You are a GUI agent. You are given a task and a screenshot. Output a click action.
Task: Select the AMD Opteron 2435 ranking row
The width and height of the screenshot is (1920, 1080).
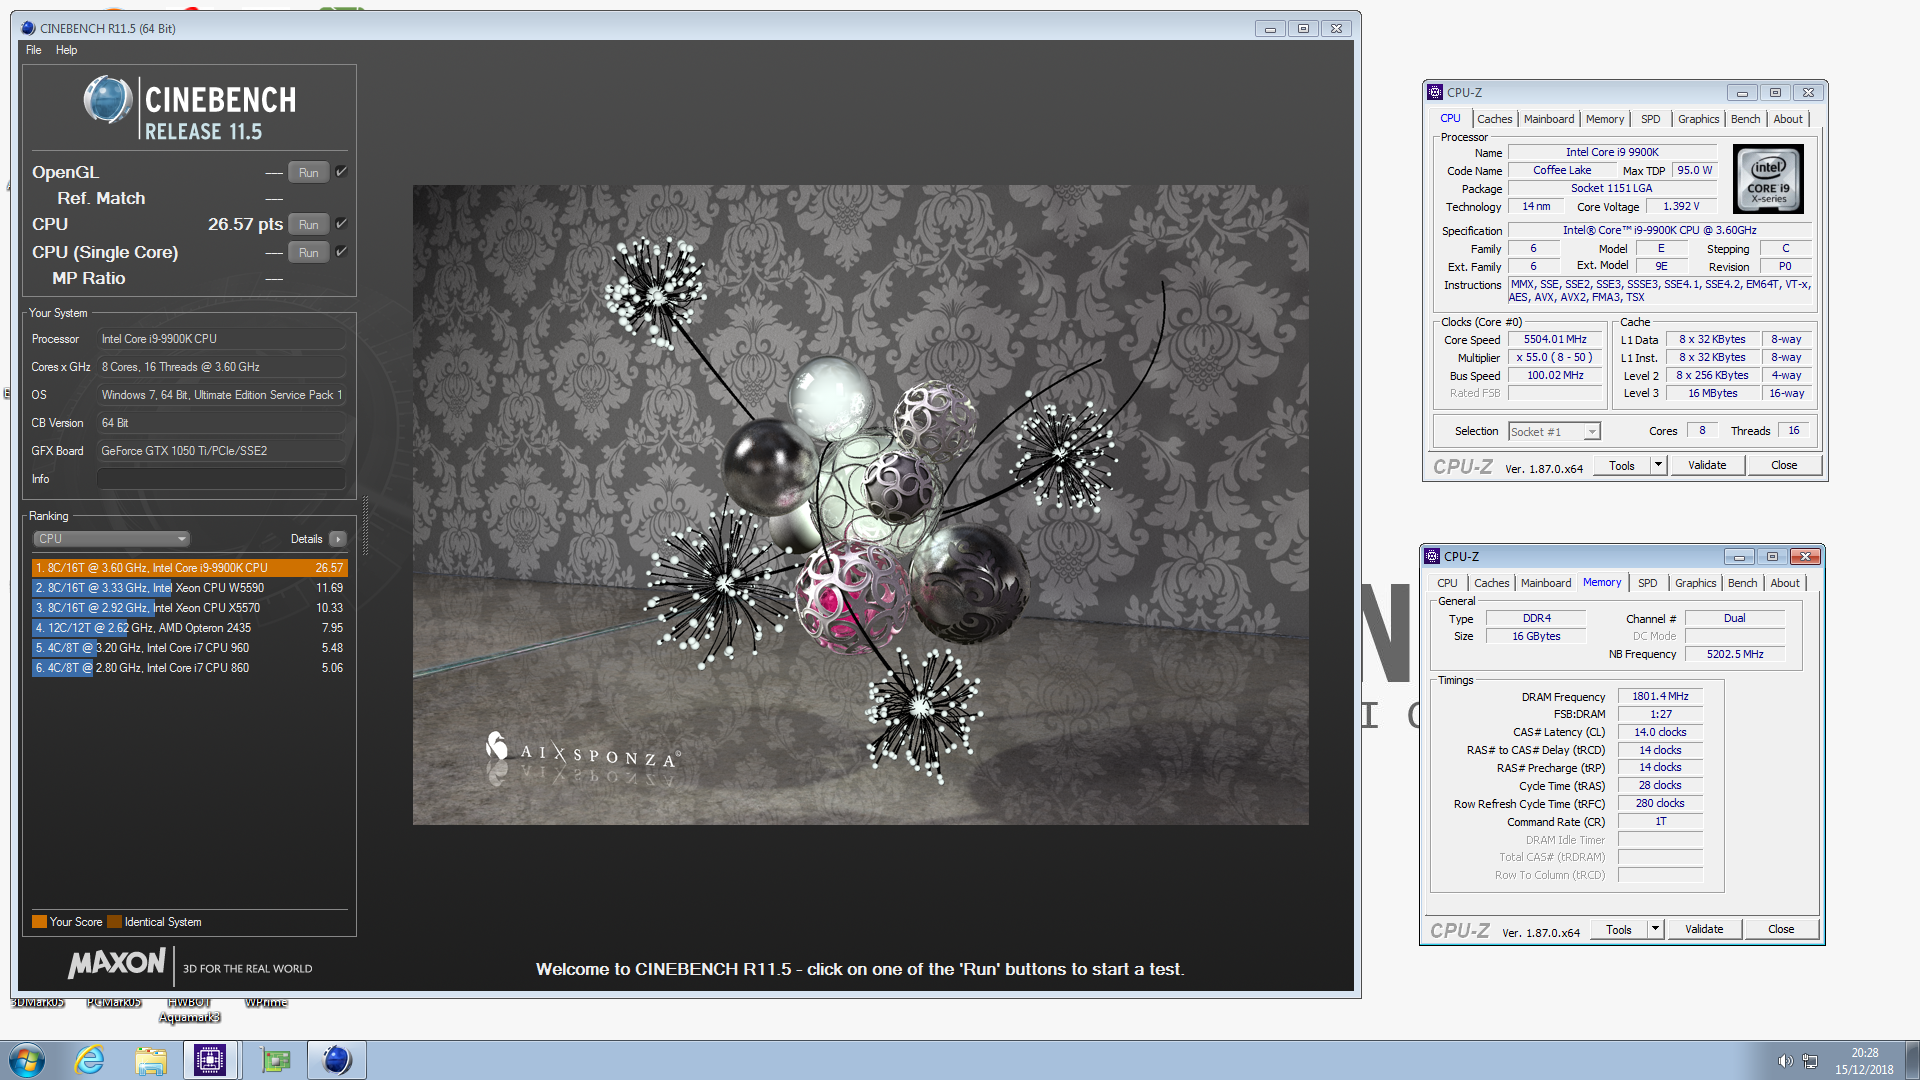click(189, 628)
